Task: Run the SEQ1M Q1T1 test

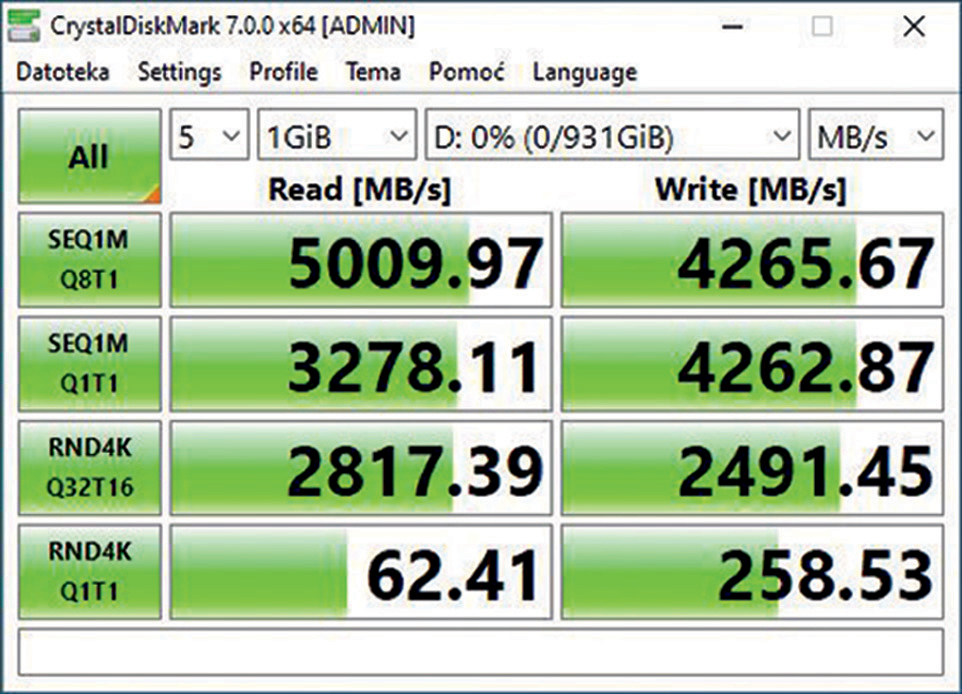Action: coord(90,364)
